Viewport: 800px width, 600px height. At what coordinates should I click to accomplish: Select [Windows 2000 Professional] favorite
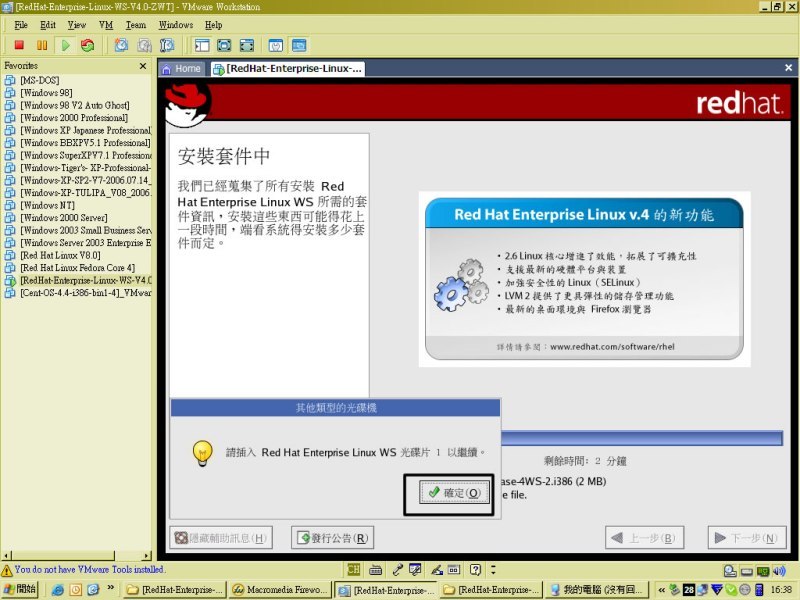point(74,118)
